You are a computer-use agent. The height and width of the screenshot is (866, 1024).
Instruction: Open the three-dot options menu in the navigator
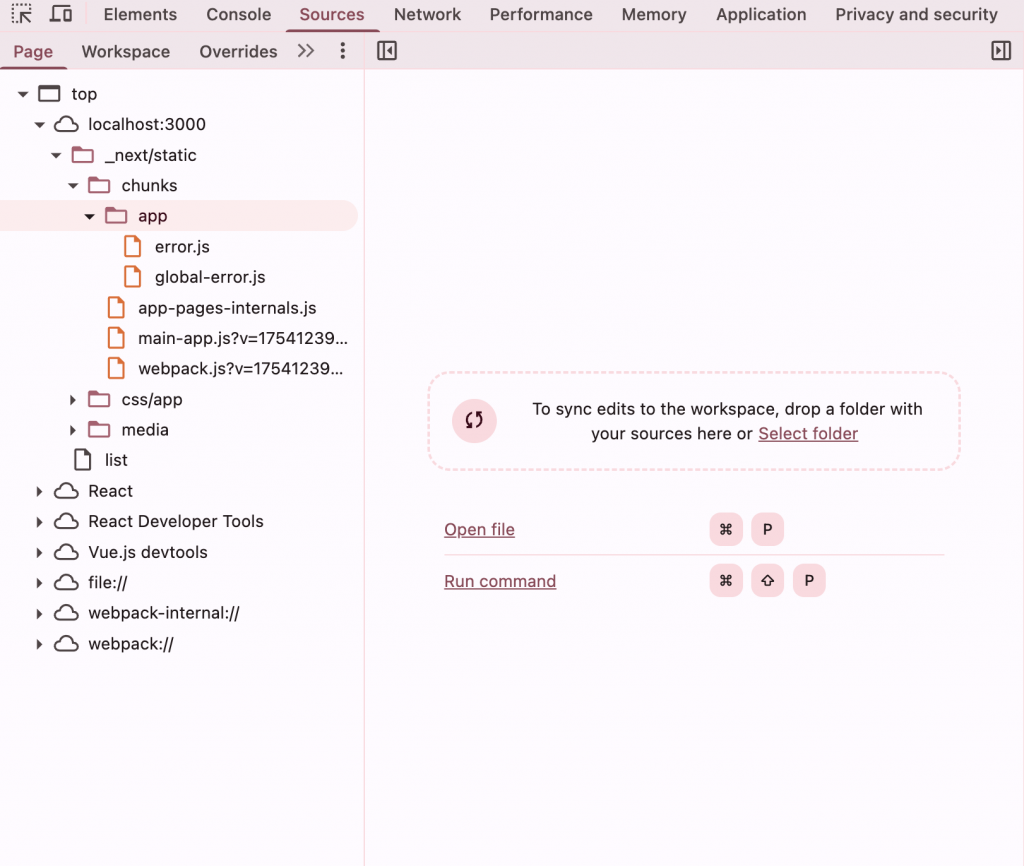tap(343, 51)
